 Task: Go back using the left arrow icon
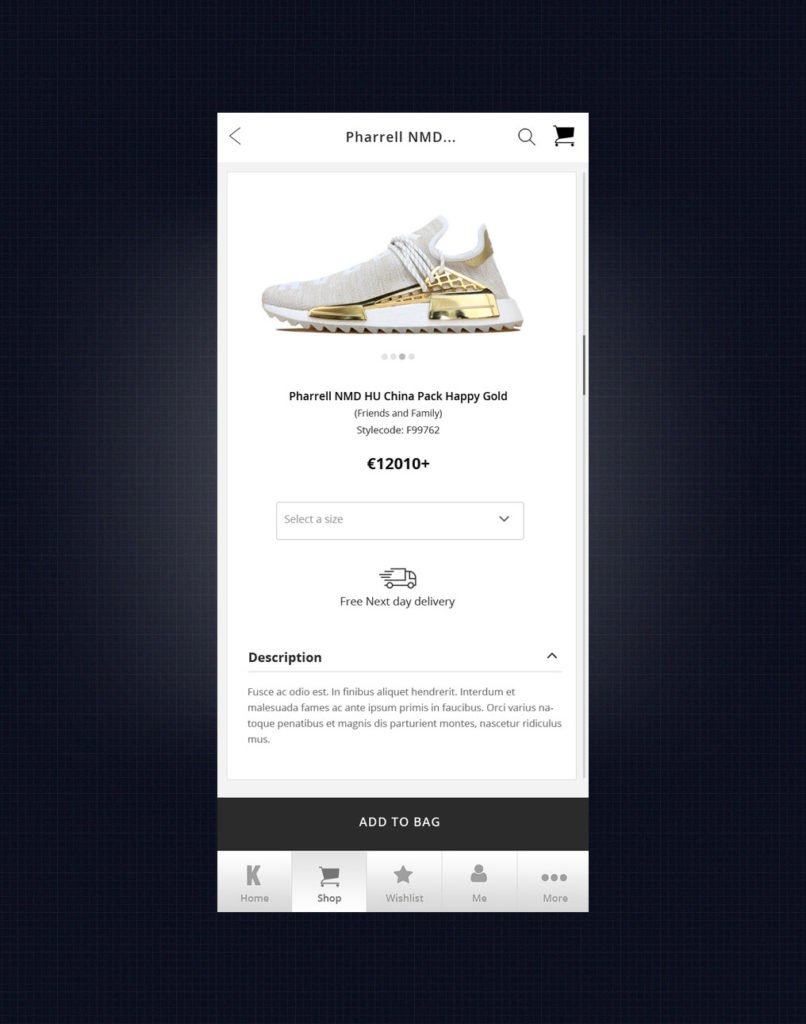click(x=235, y=136)
